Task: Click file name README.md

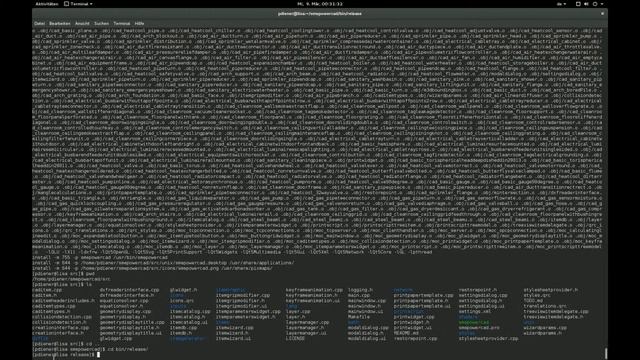Action: pos(406,333)
